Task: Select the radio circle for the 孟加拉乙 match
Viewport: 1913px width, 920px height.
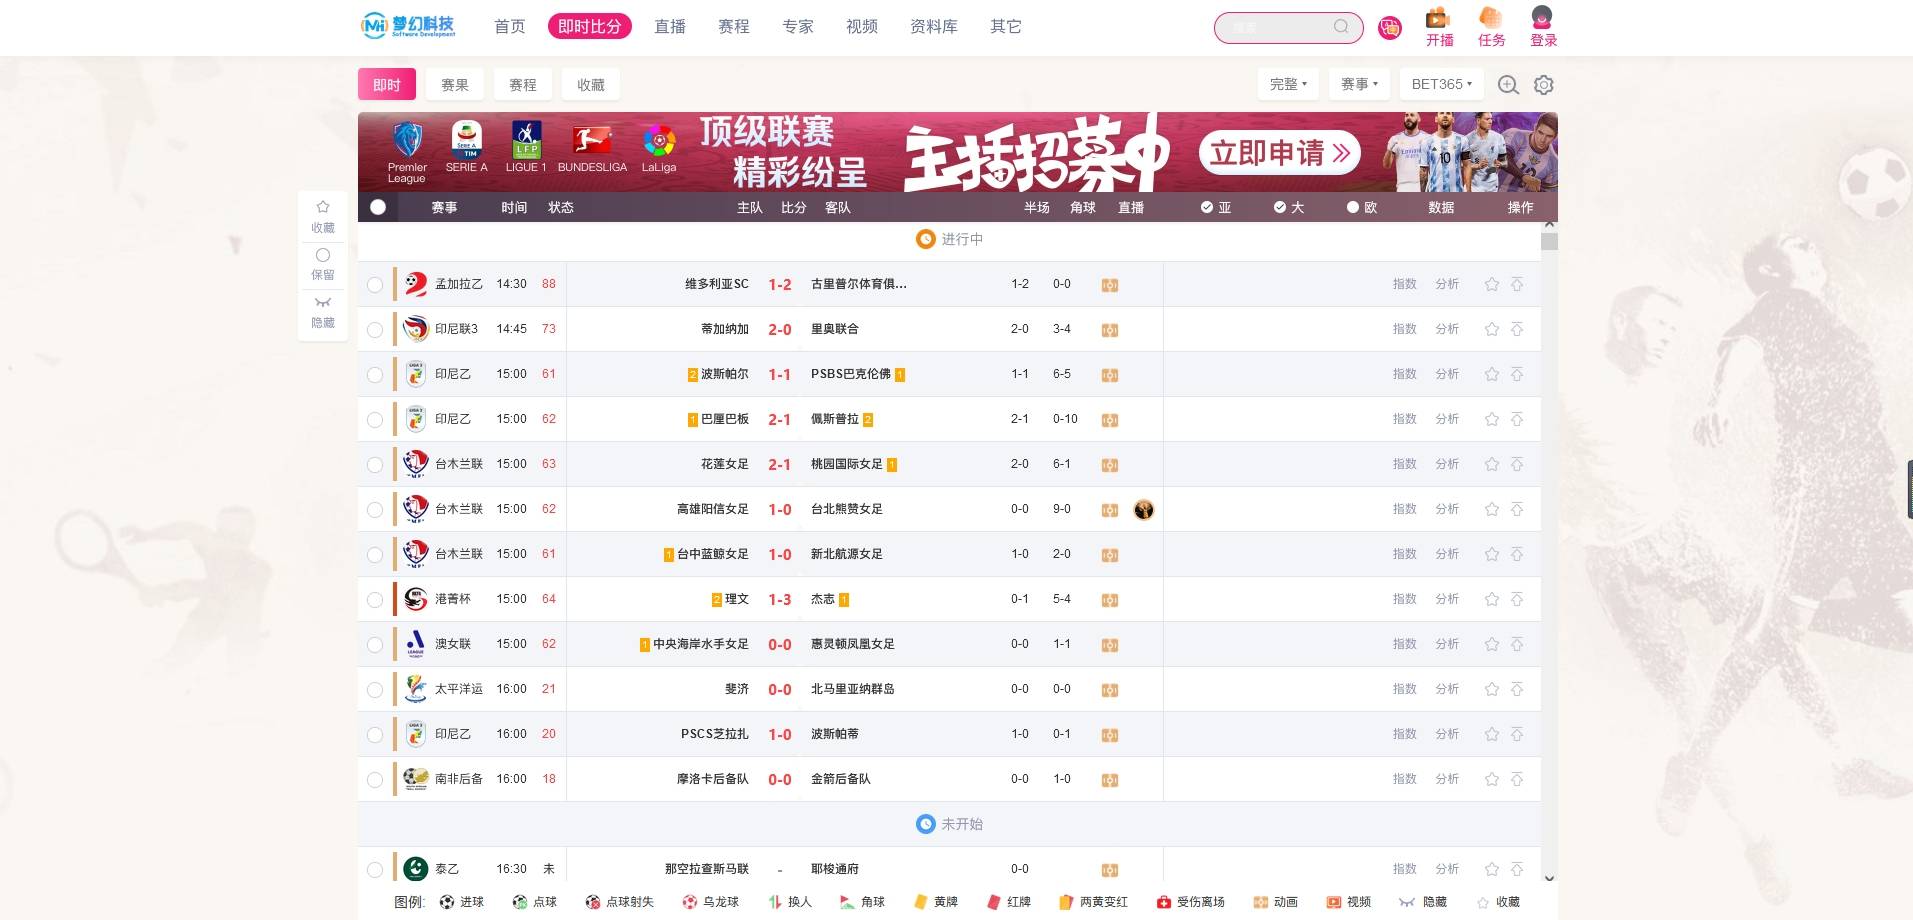Action: [375, 284]
